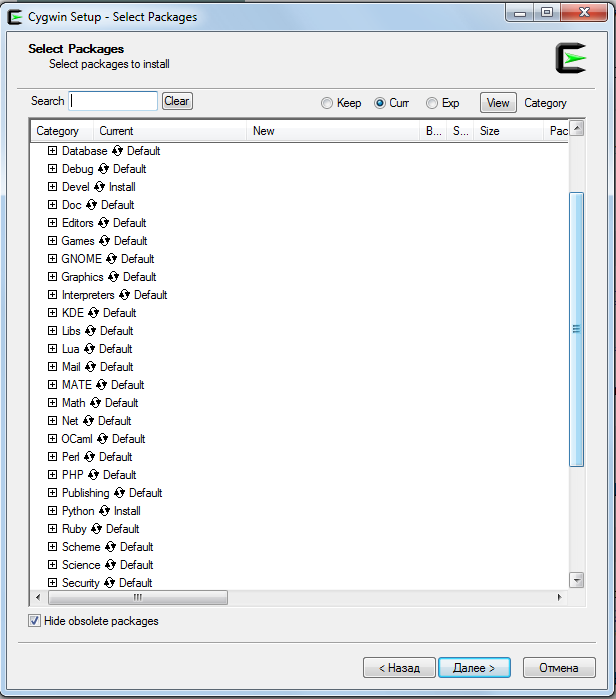Click the cycle icon next to Perl
Image resolution: width=616 pixels, height=699 pixels.
(x=89, y=456)
